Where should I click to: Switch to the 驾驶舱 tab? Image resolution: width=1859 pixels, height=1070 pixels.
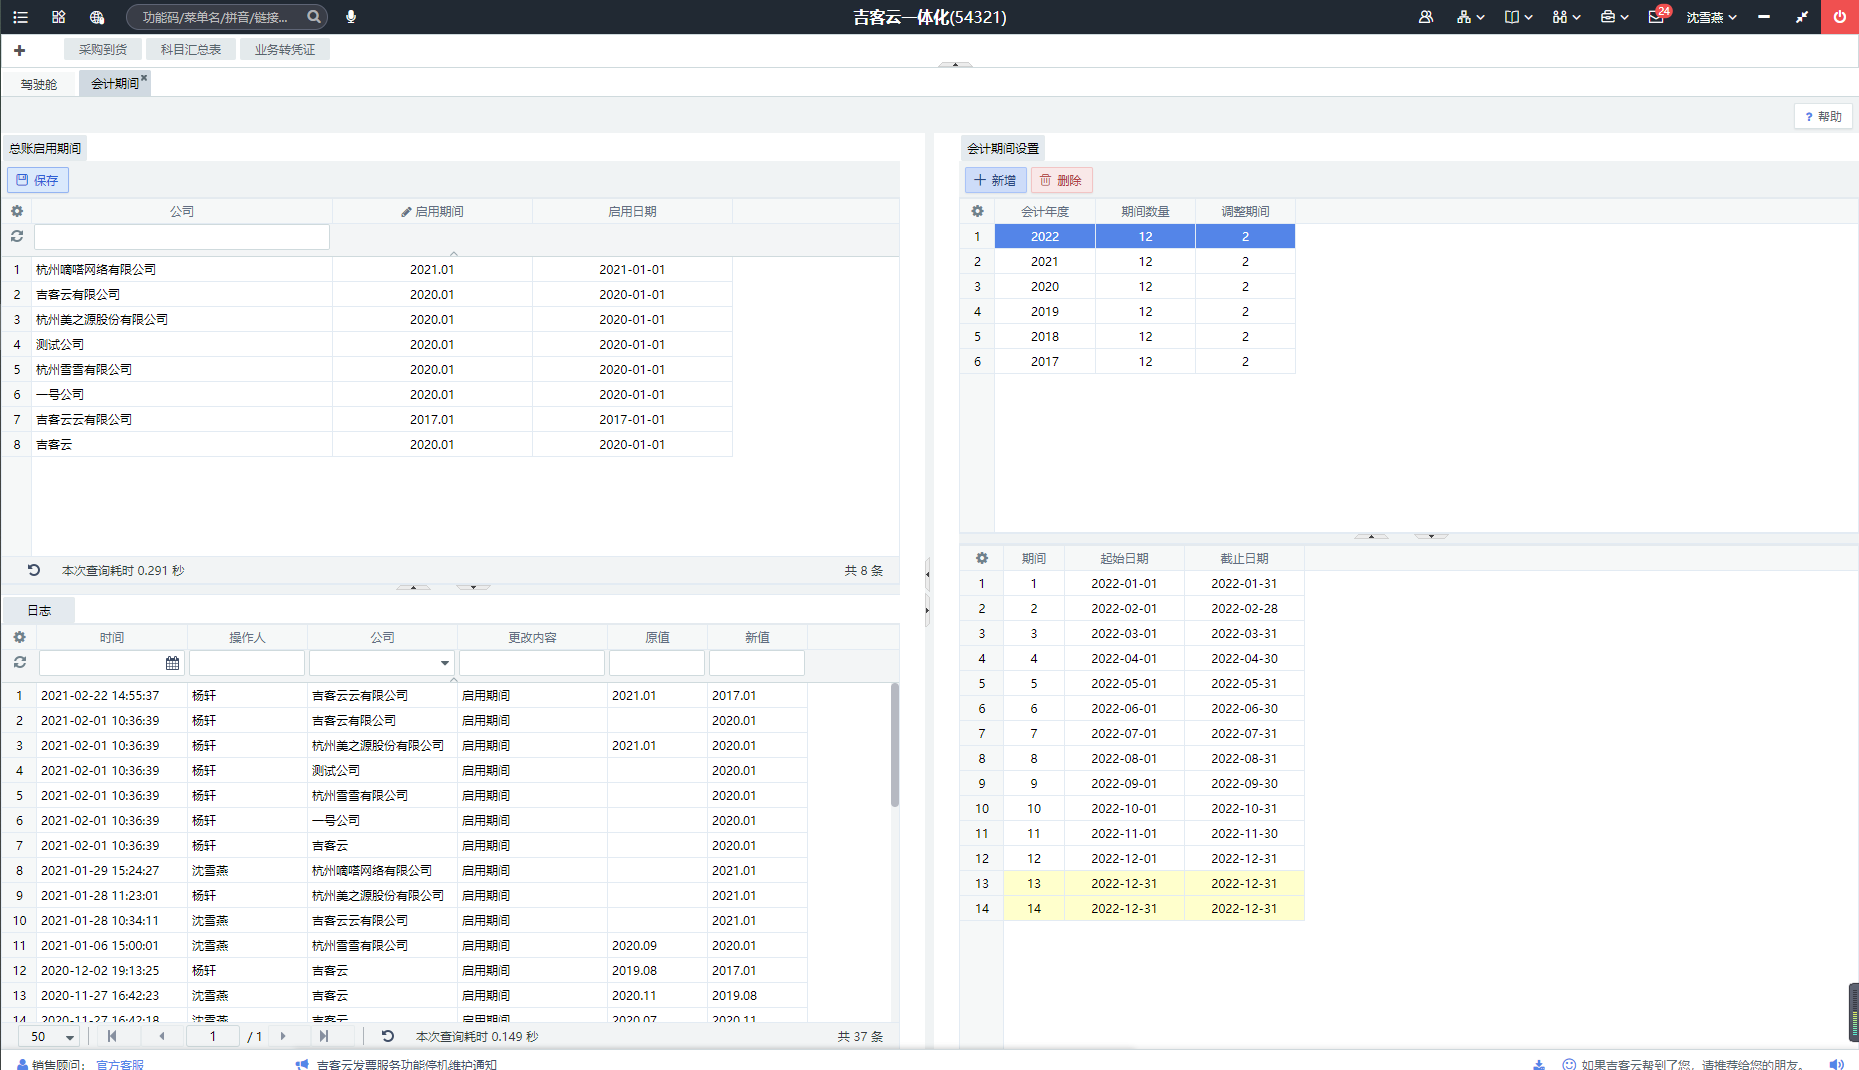(39, 84)
